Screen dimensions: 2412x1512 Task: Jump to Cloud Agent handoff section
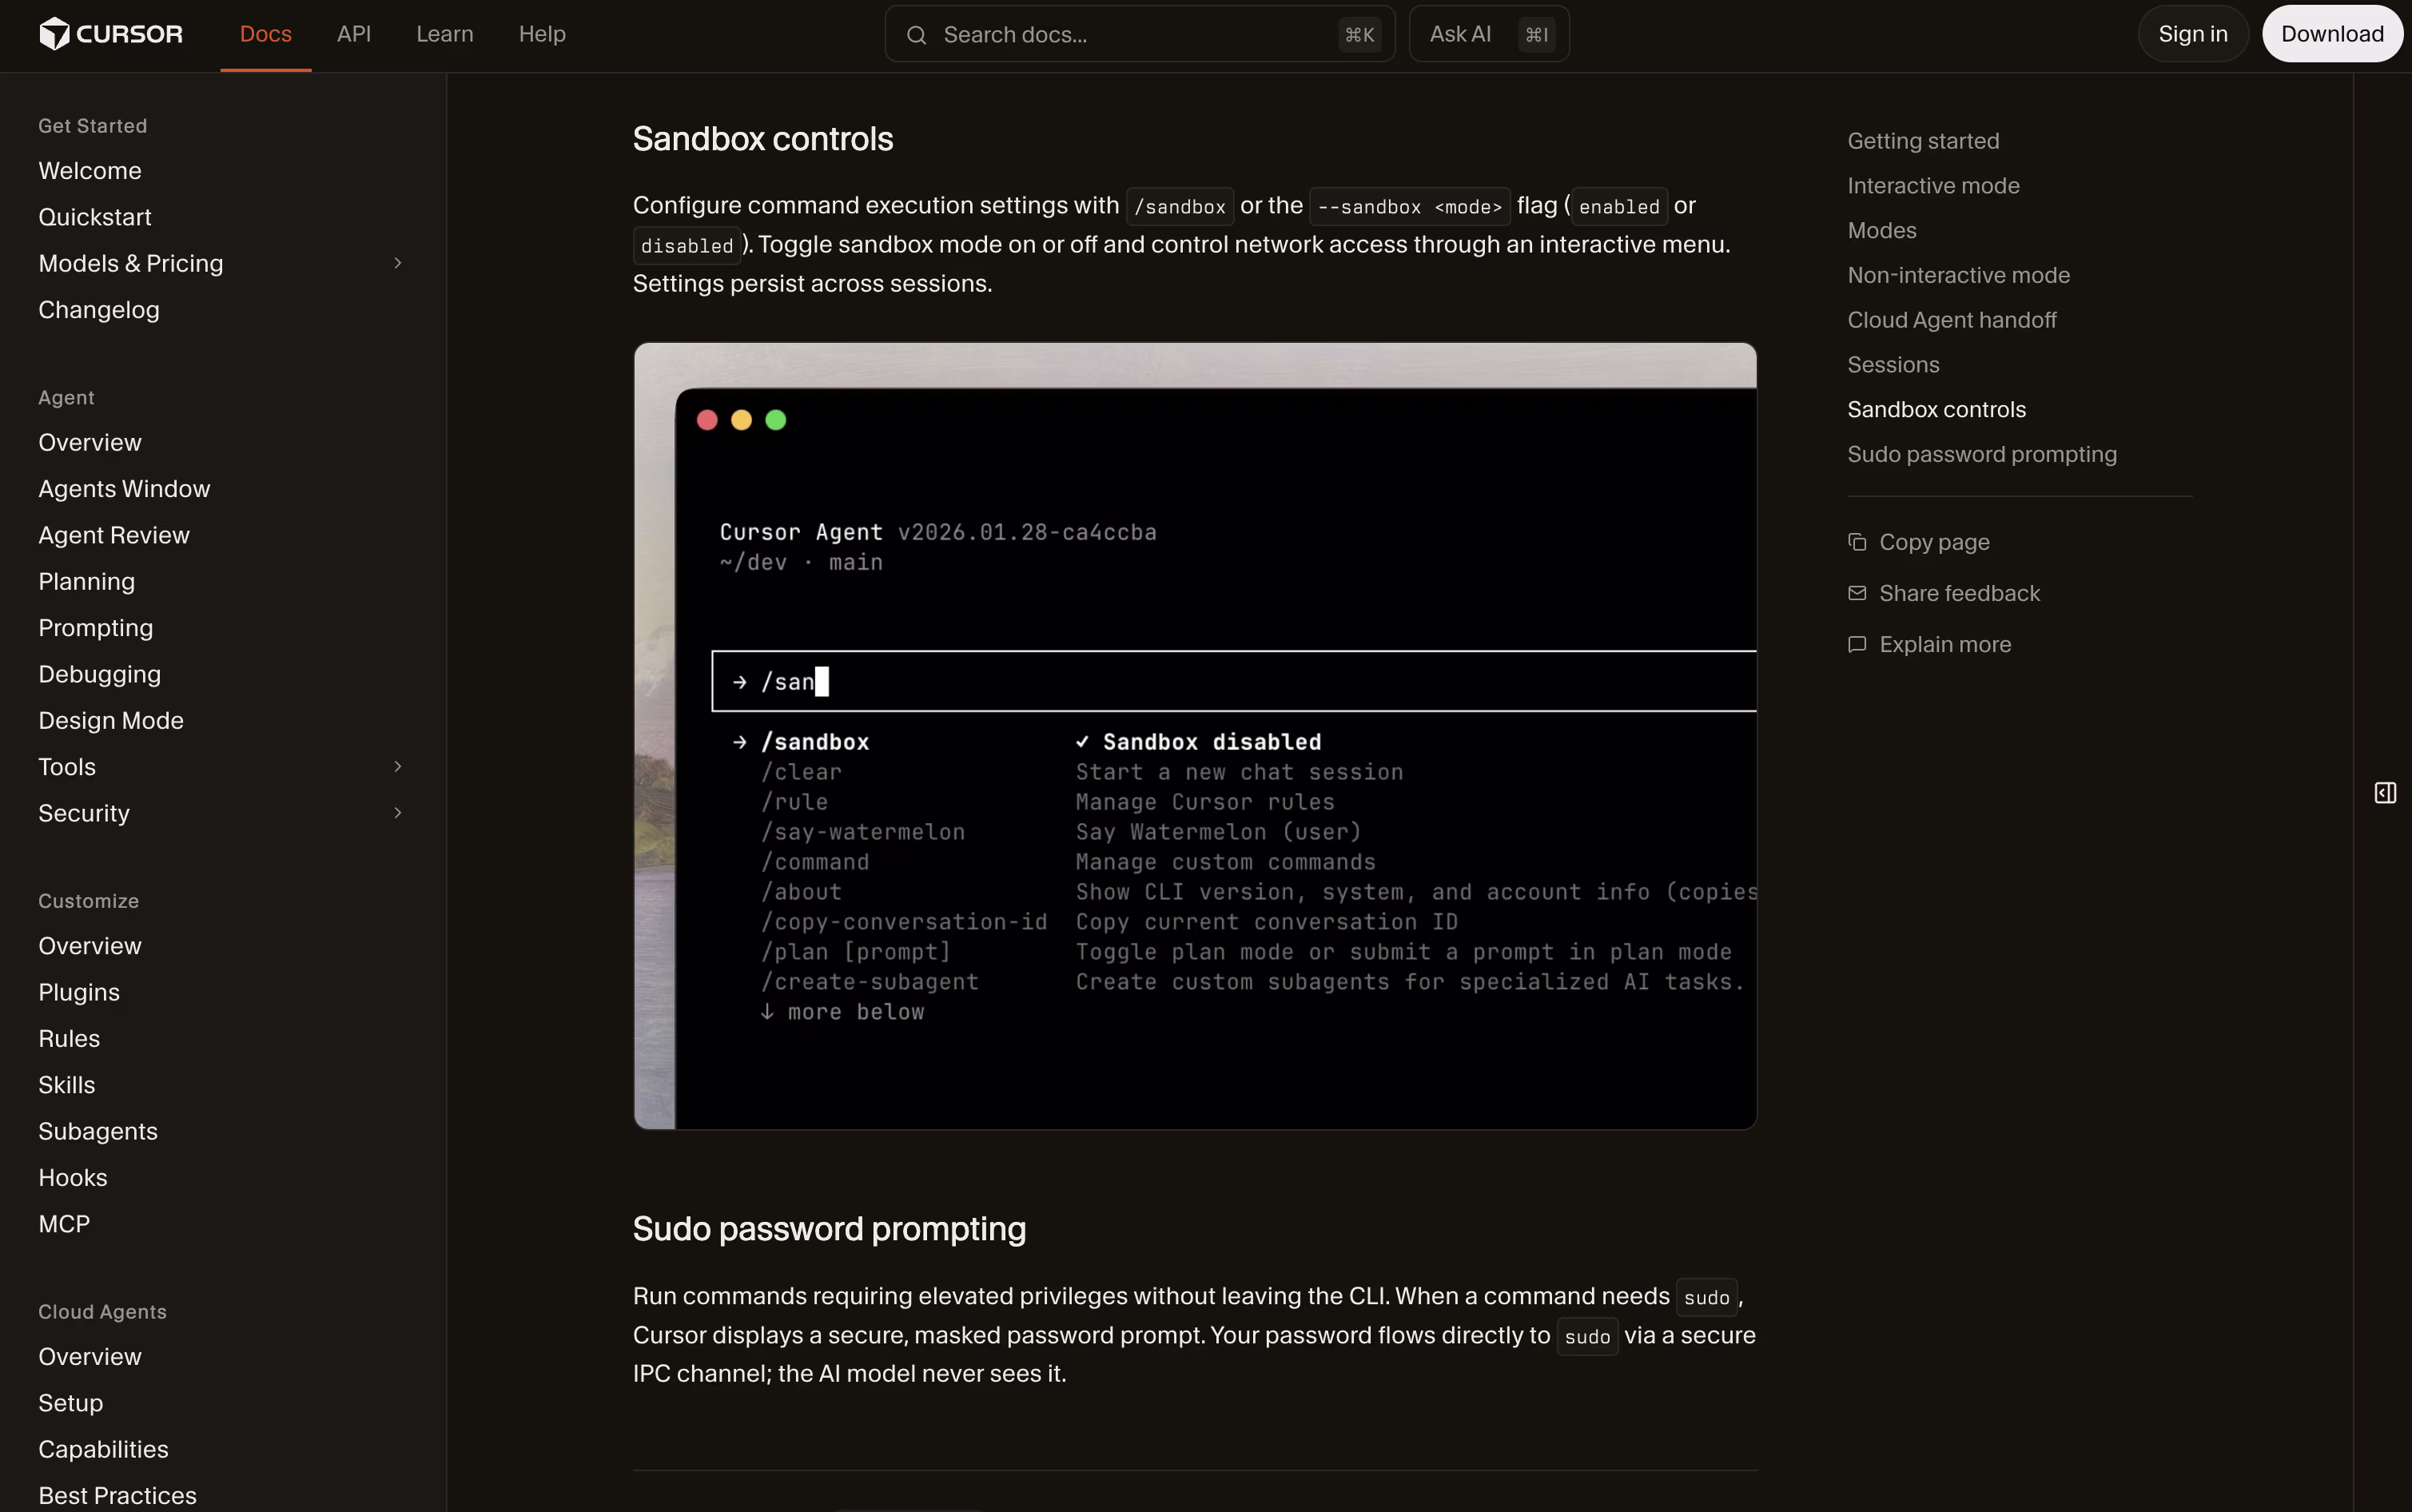1952,320
